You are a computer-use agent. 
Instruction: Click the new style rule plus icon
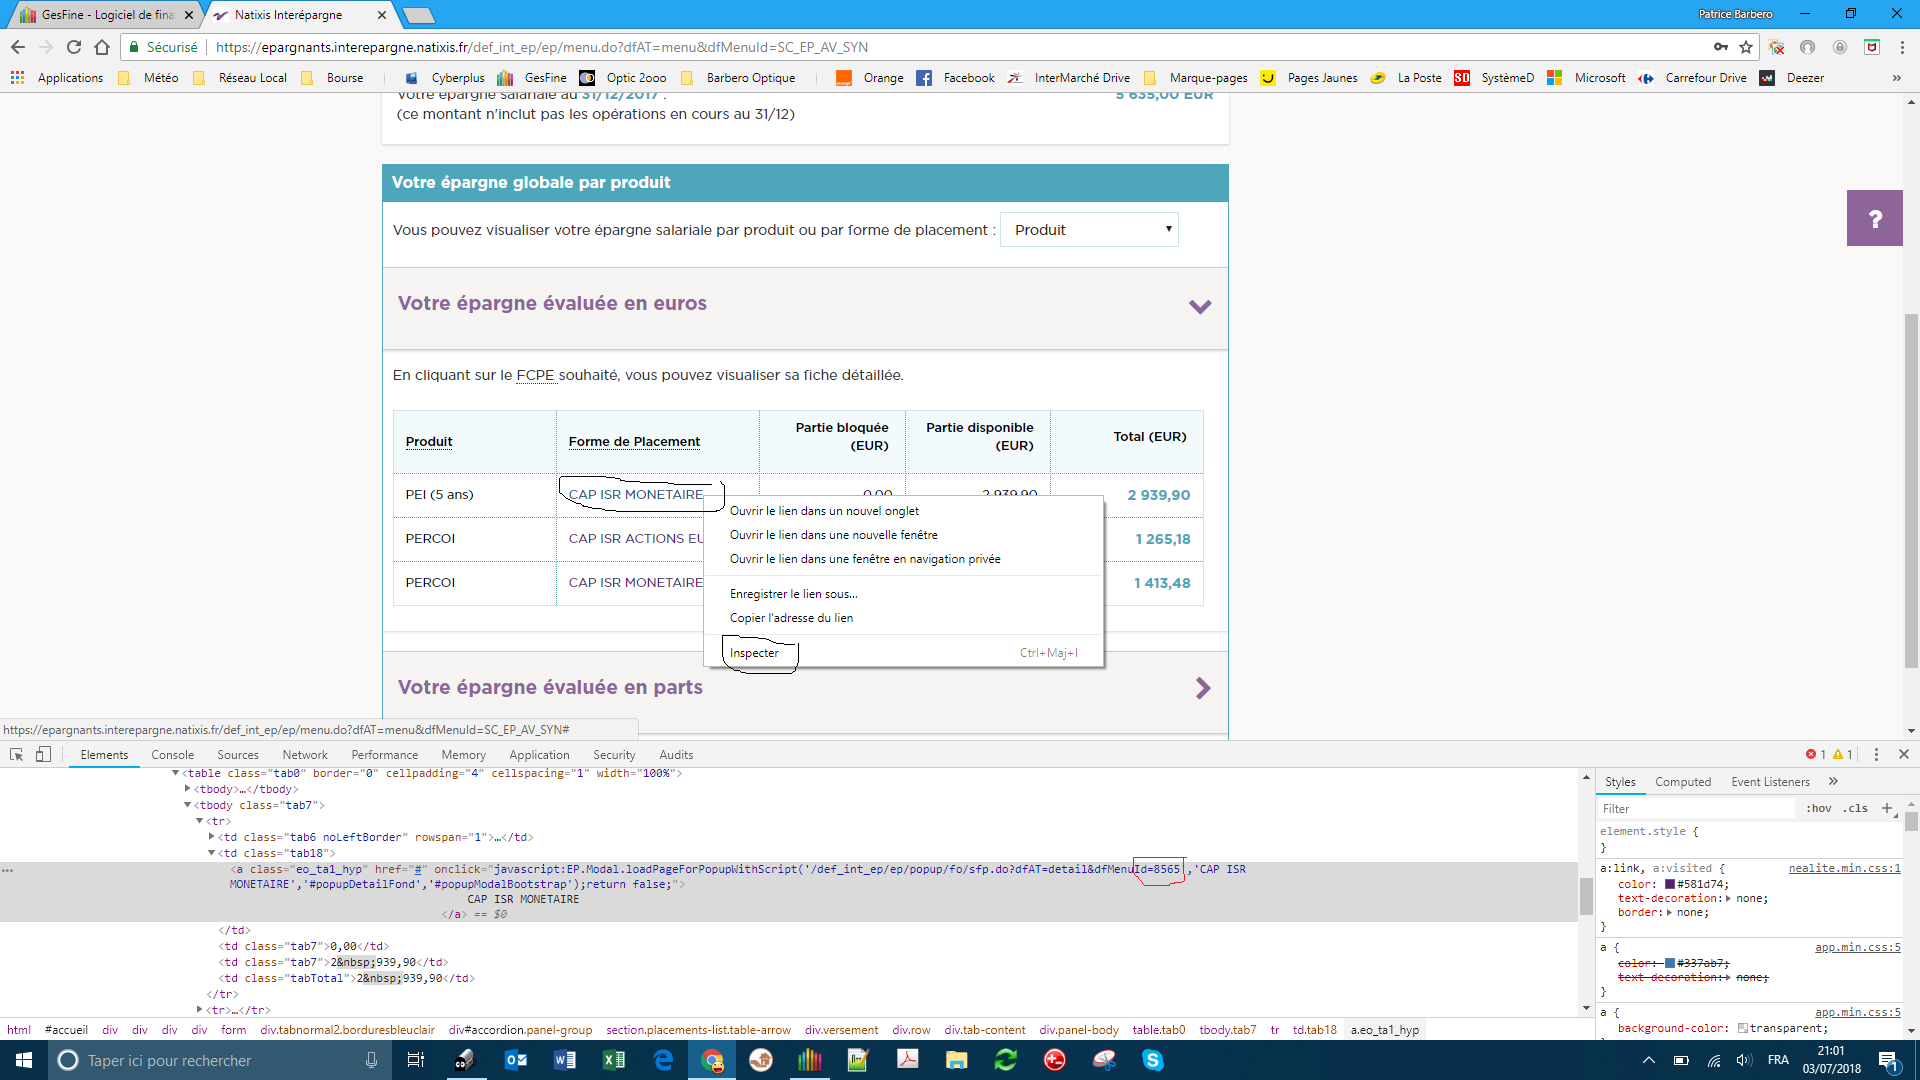point(1887,808)
